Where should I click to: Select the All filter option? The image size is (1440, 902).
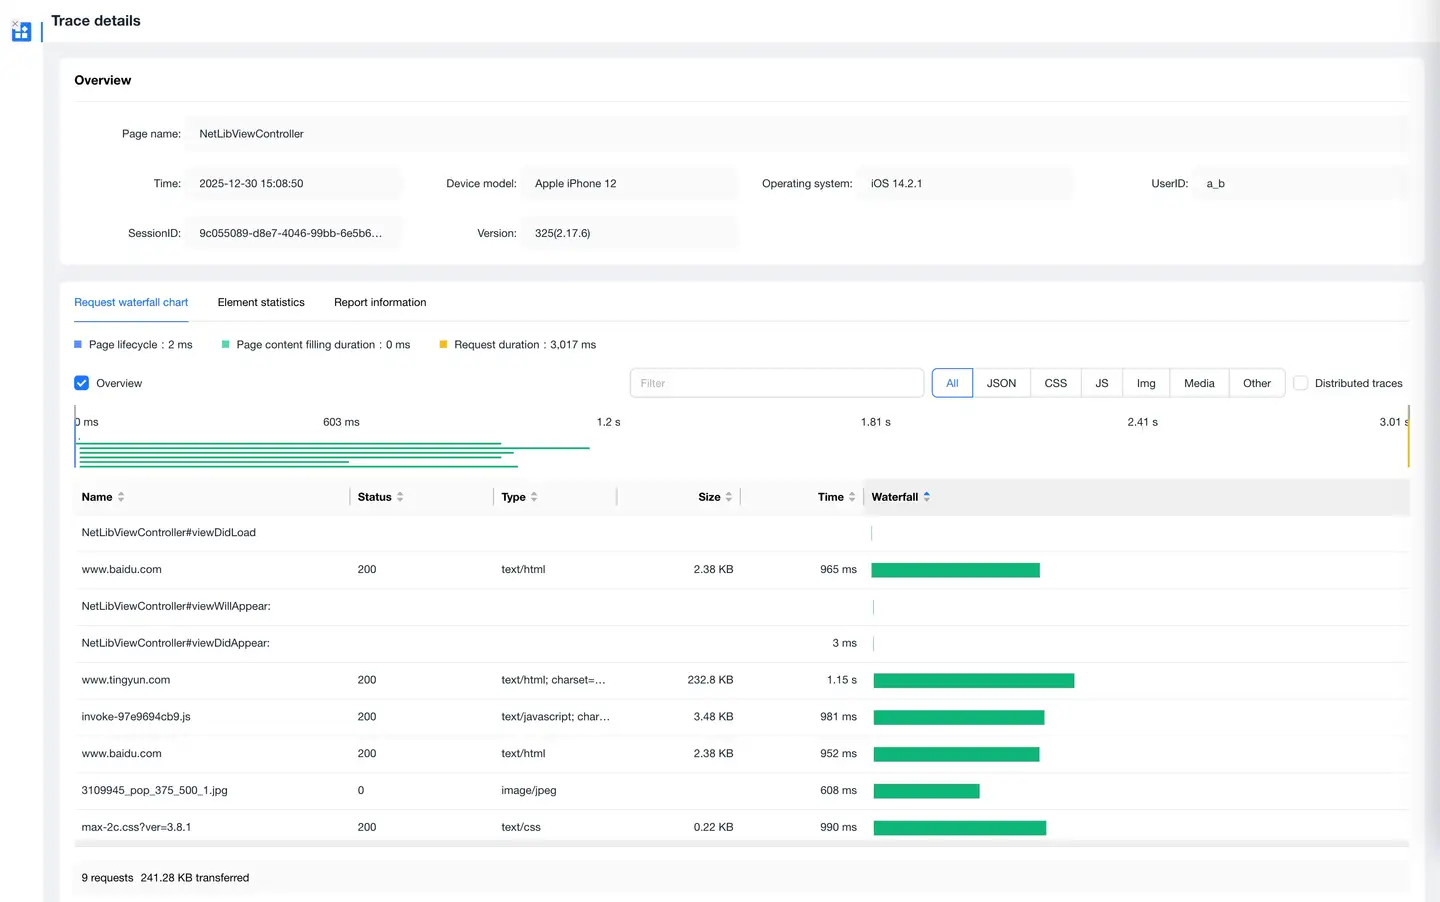click(952, 383)
